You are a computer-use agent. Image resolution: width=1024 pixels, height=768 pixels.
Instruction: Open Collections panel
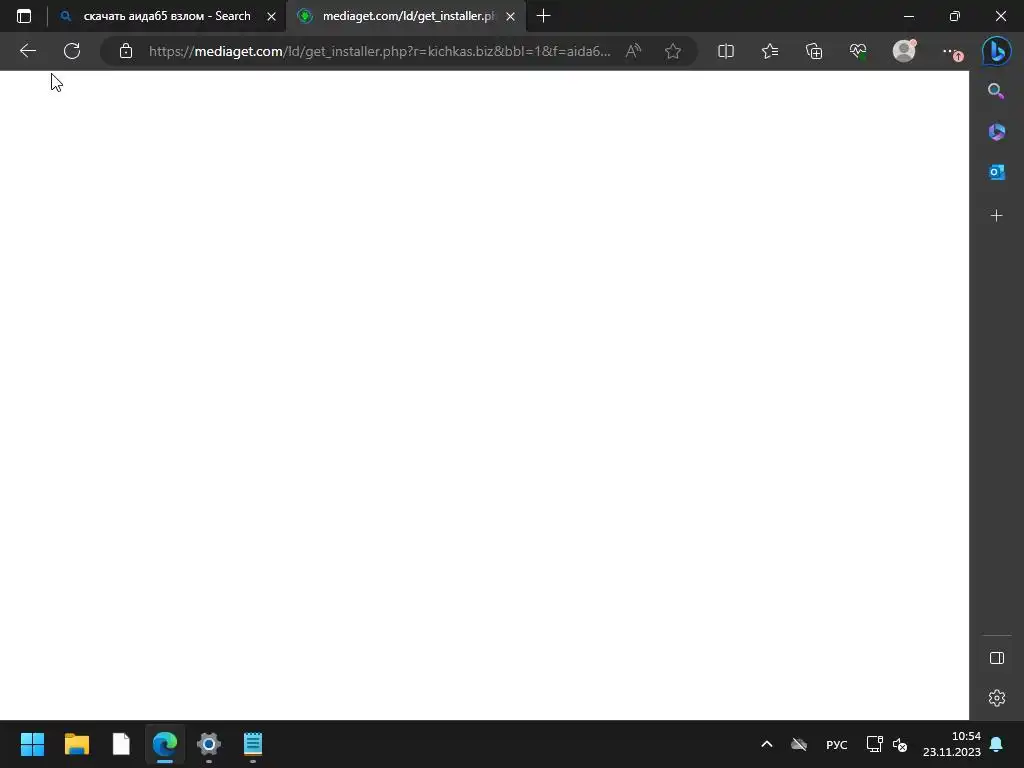[814, 51]
